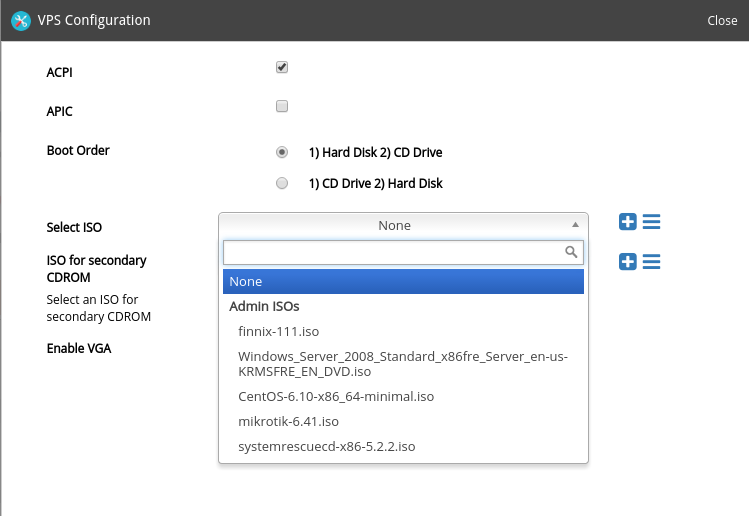The image size is (749, 516).
Task: Click the Select ISO label
Action: (x=74, y=227)
